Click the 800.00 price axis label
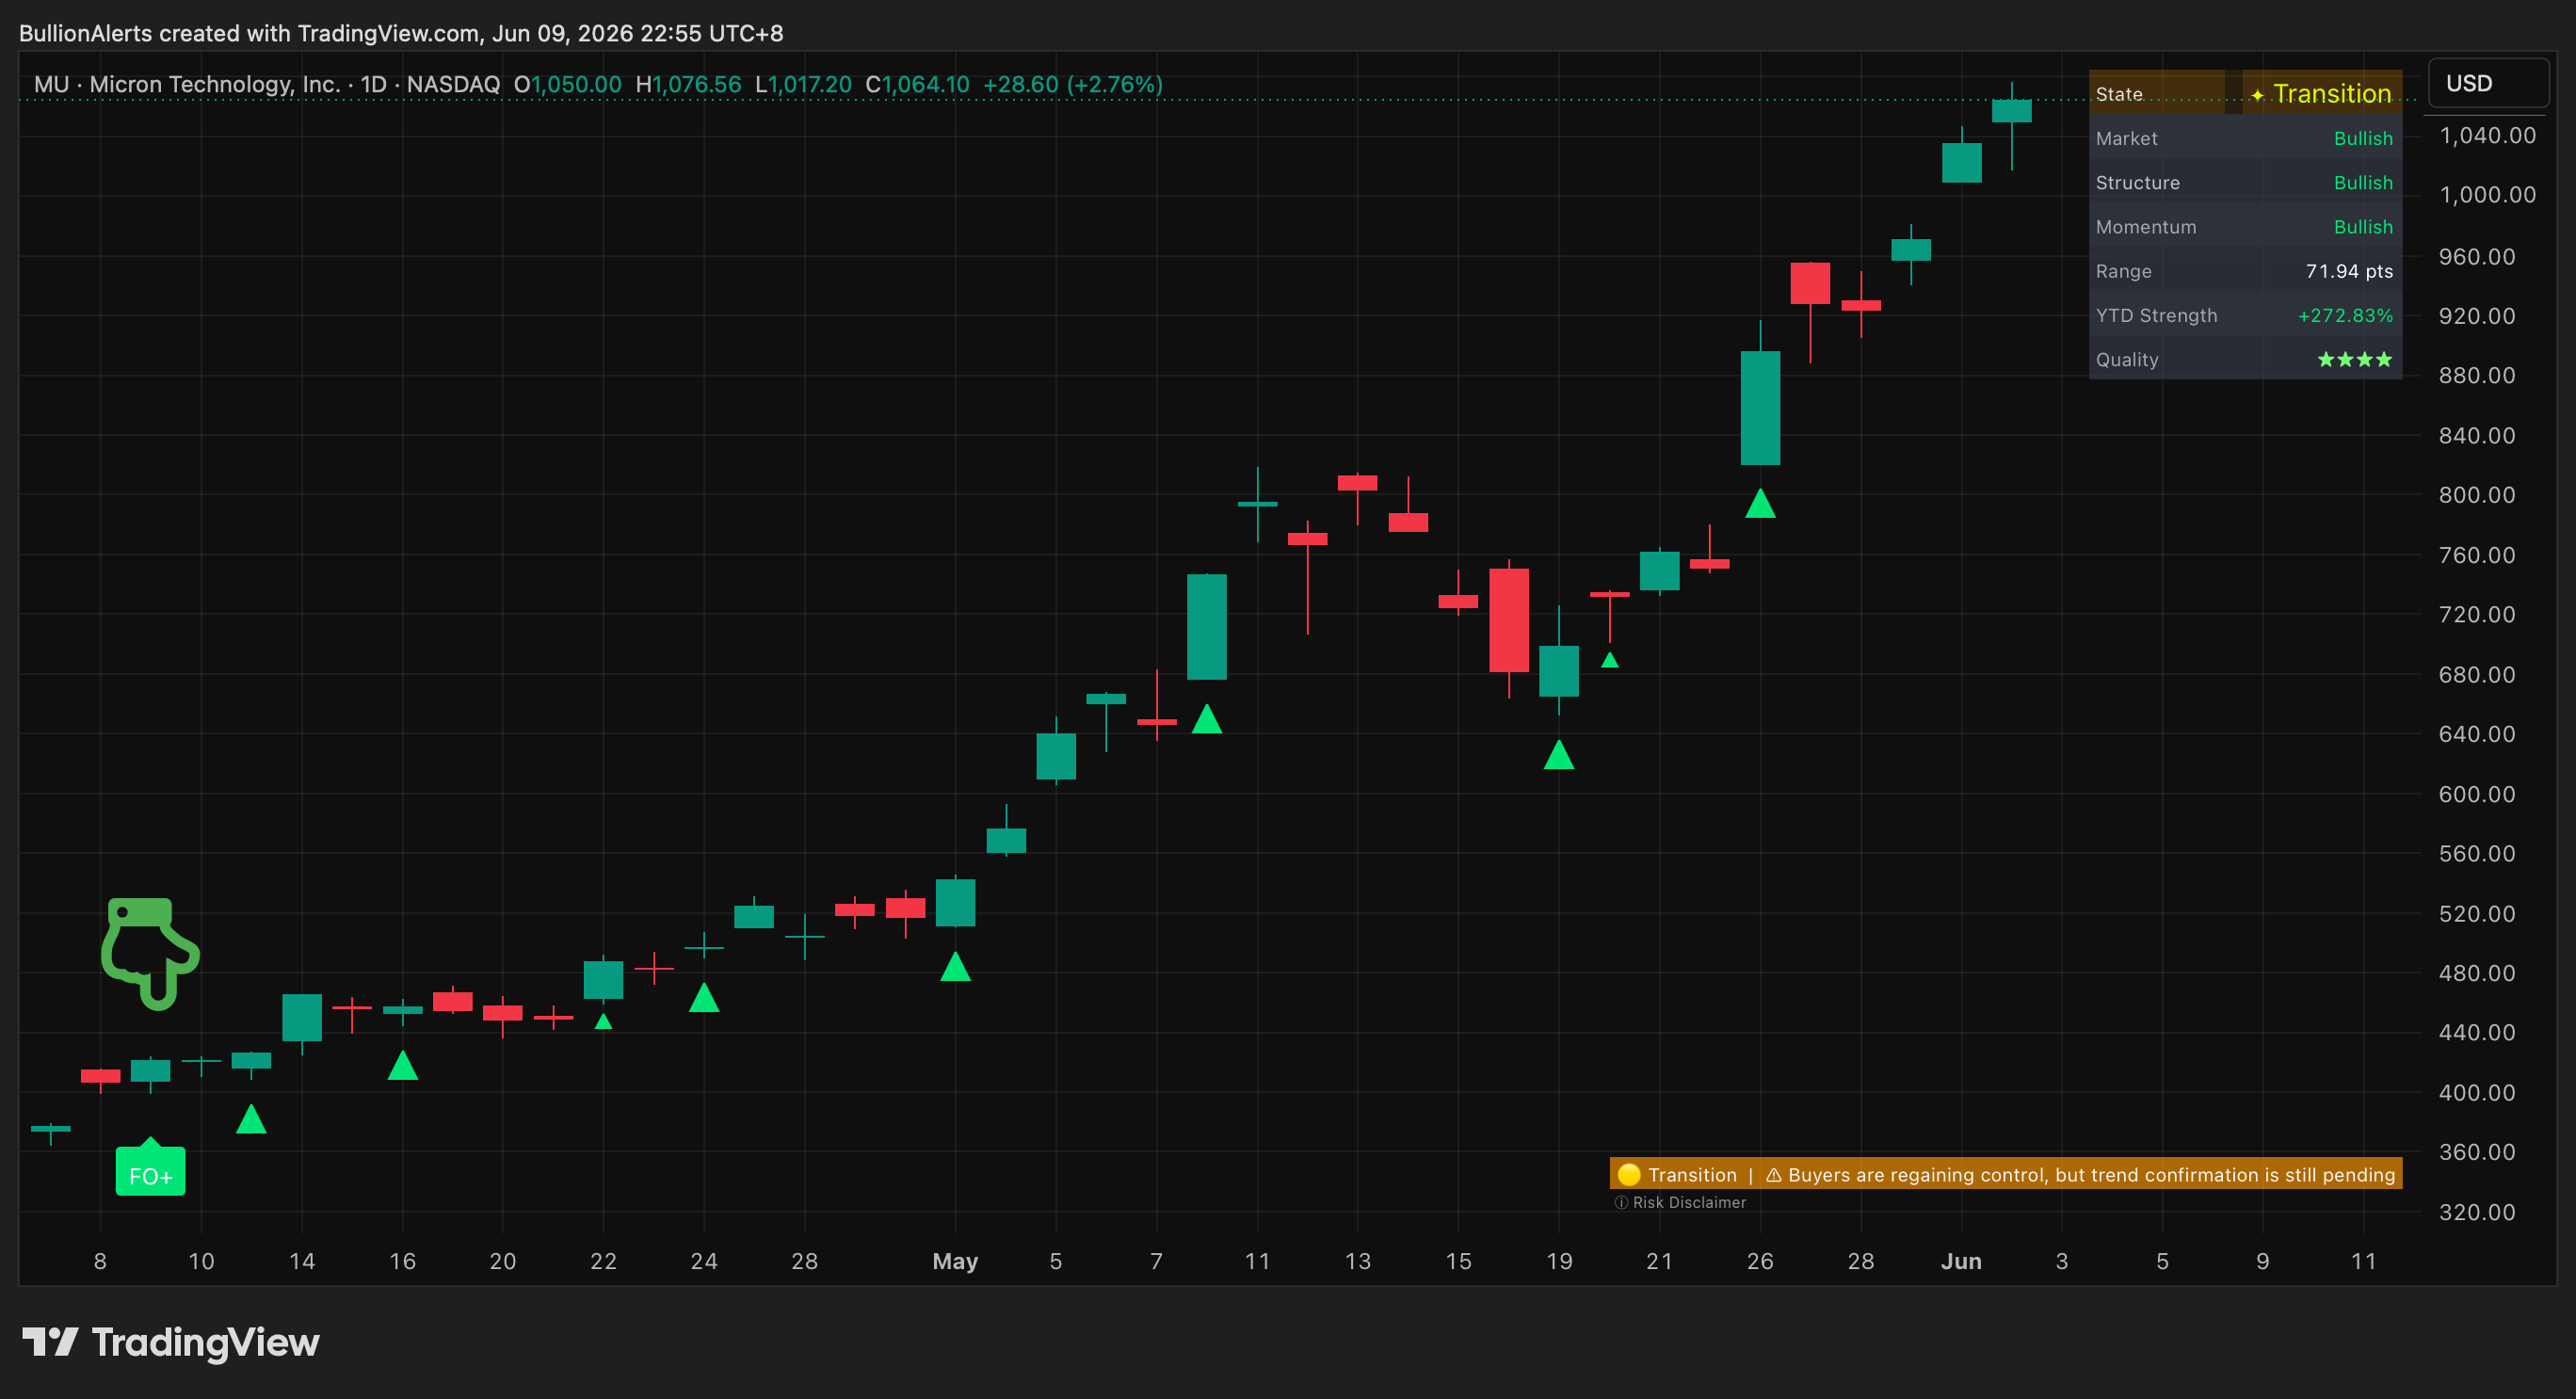Viewport: 2576px width, 1399px height. [2477, 494]
